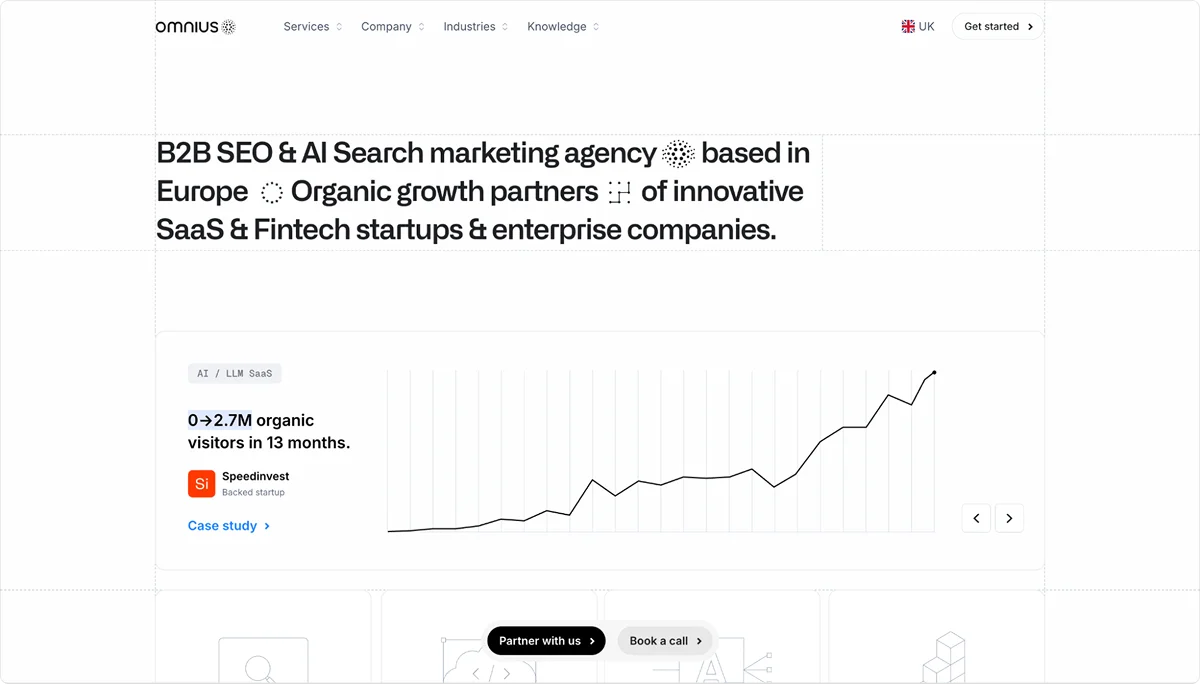Open the UK language selector
The width and height of the screenshot is (1200, 684).
[x=918, y=26]
